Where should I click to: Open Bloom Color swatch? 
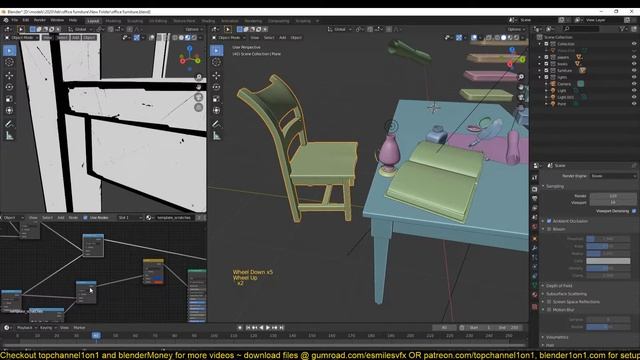[608, 261]
